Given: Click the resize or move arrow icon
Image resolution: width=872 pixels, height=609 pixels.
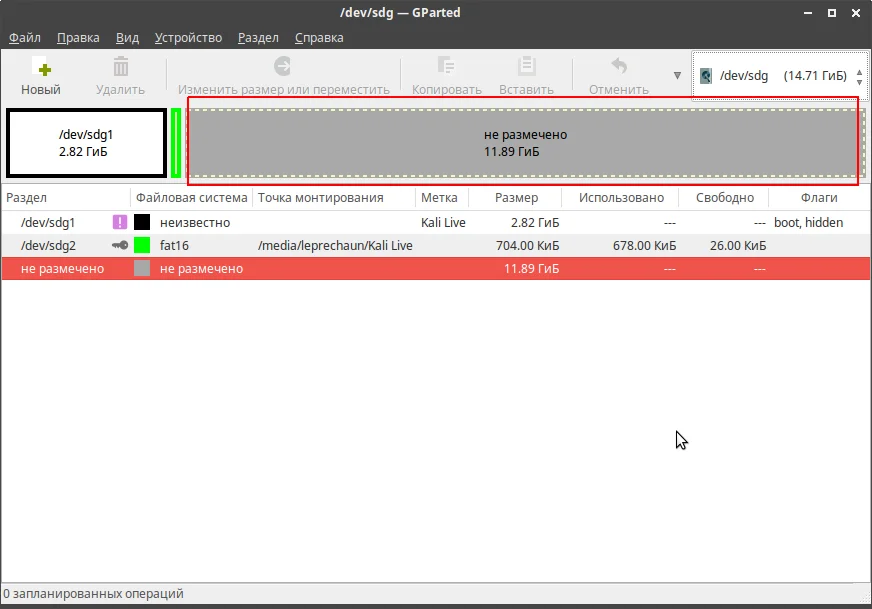Looking at the screenshot, I should [x=283, y=66].
